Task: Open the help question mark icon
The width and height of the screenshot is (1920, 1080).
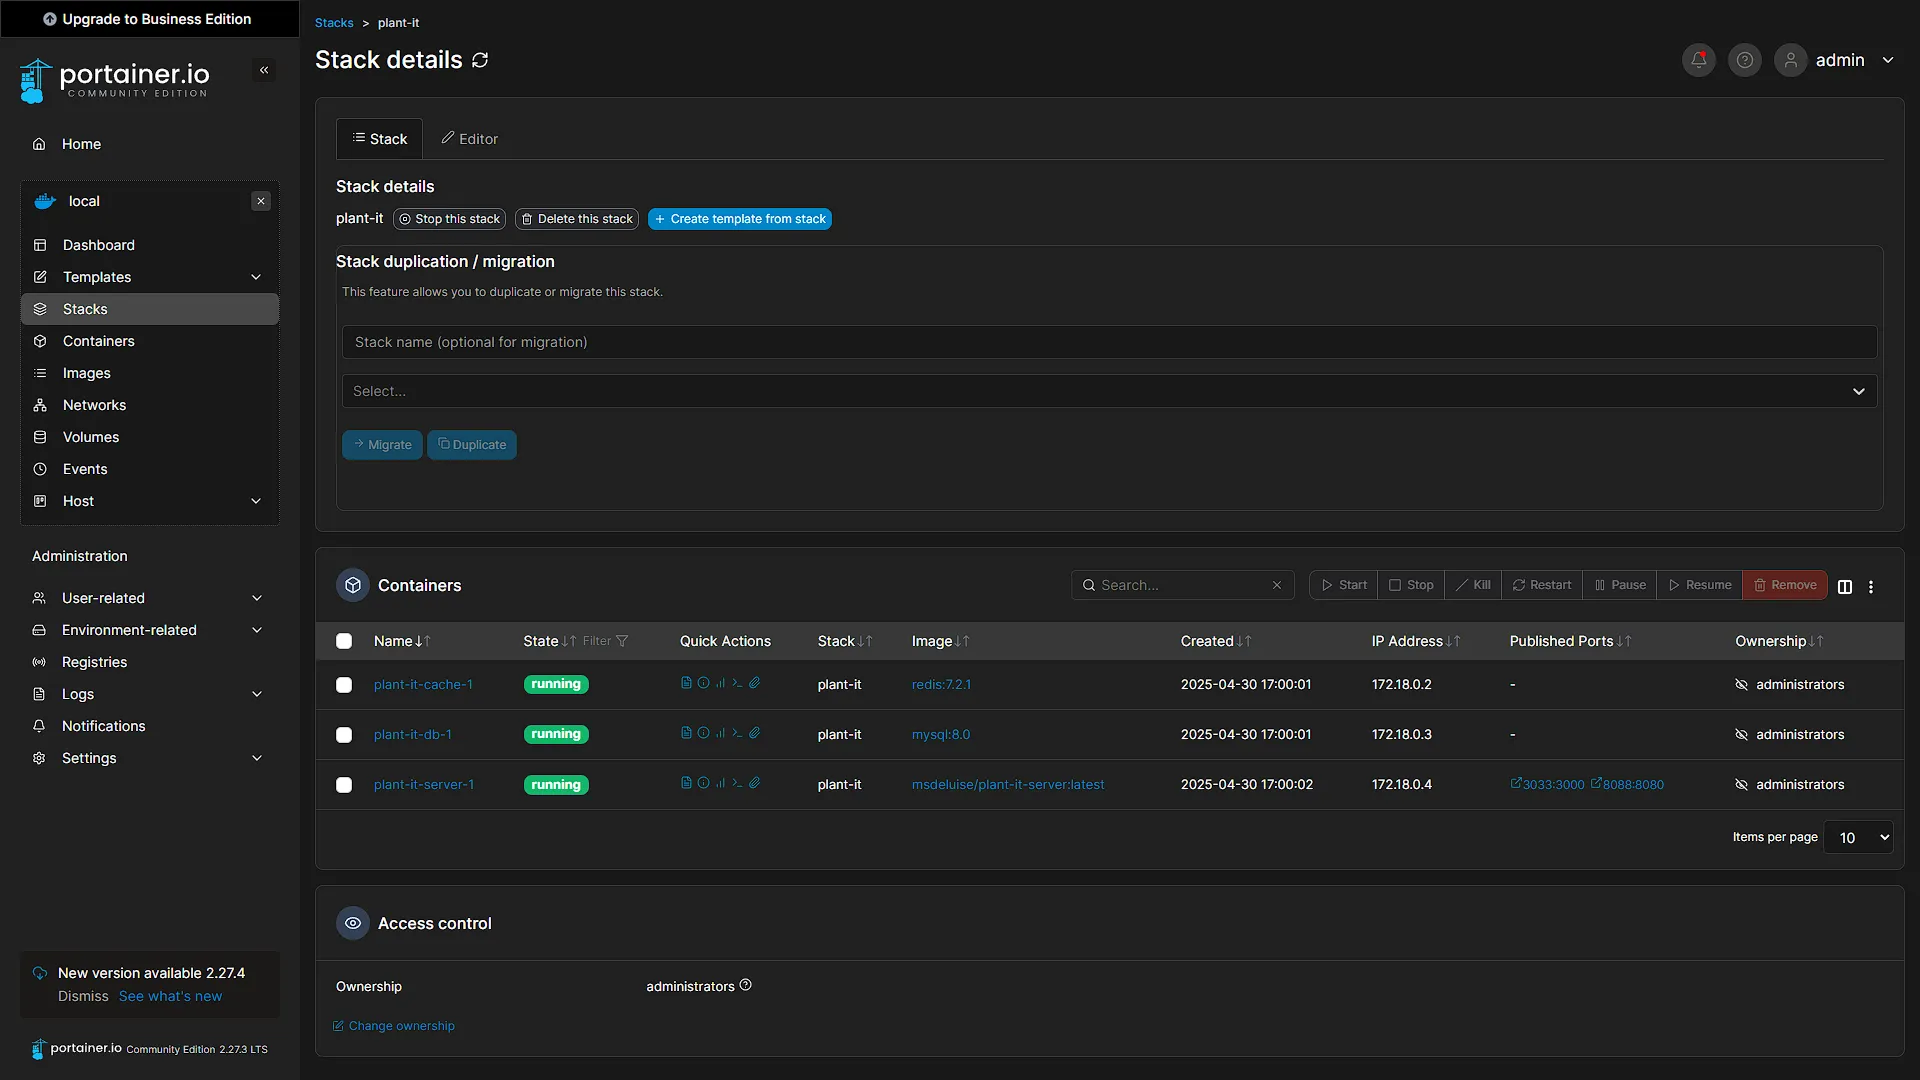Action: point(1744,60)
